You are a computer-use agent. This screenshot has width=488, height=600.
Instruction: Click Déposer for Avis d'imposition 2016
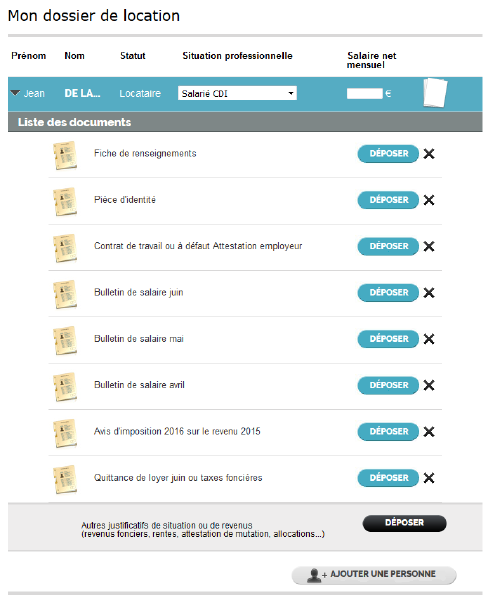388,432
